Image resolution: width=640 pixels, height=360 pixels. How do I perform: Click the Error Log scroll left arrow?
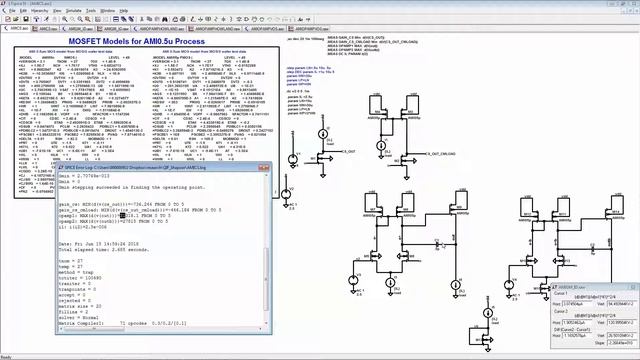61,329
